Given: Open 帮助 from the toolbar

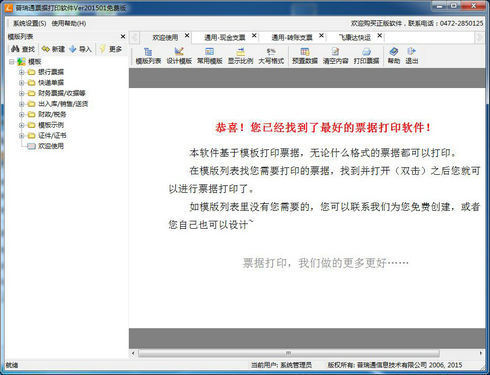Looking at the screenshot, I should [x=394, y=56].
